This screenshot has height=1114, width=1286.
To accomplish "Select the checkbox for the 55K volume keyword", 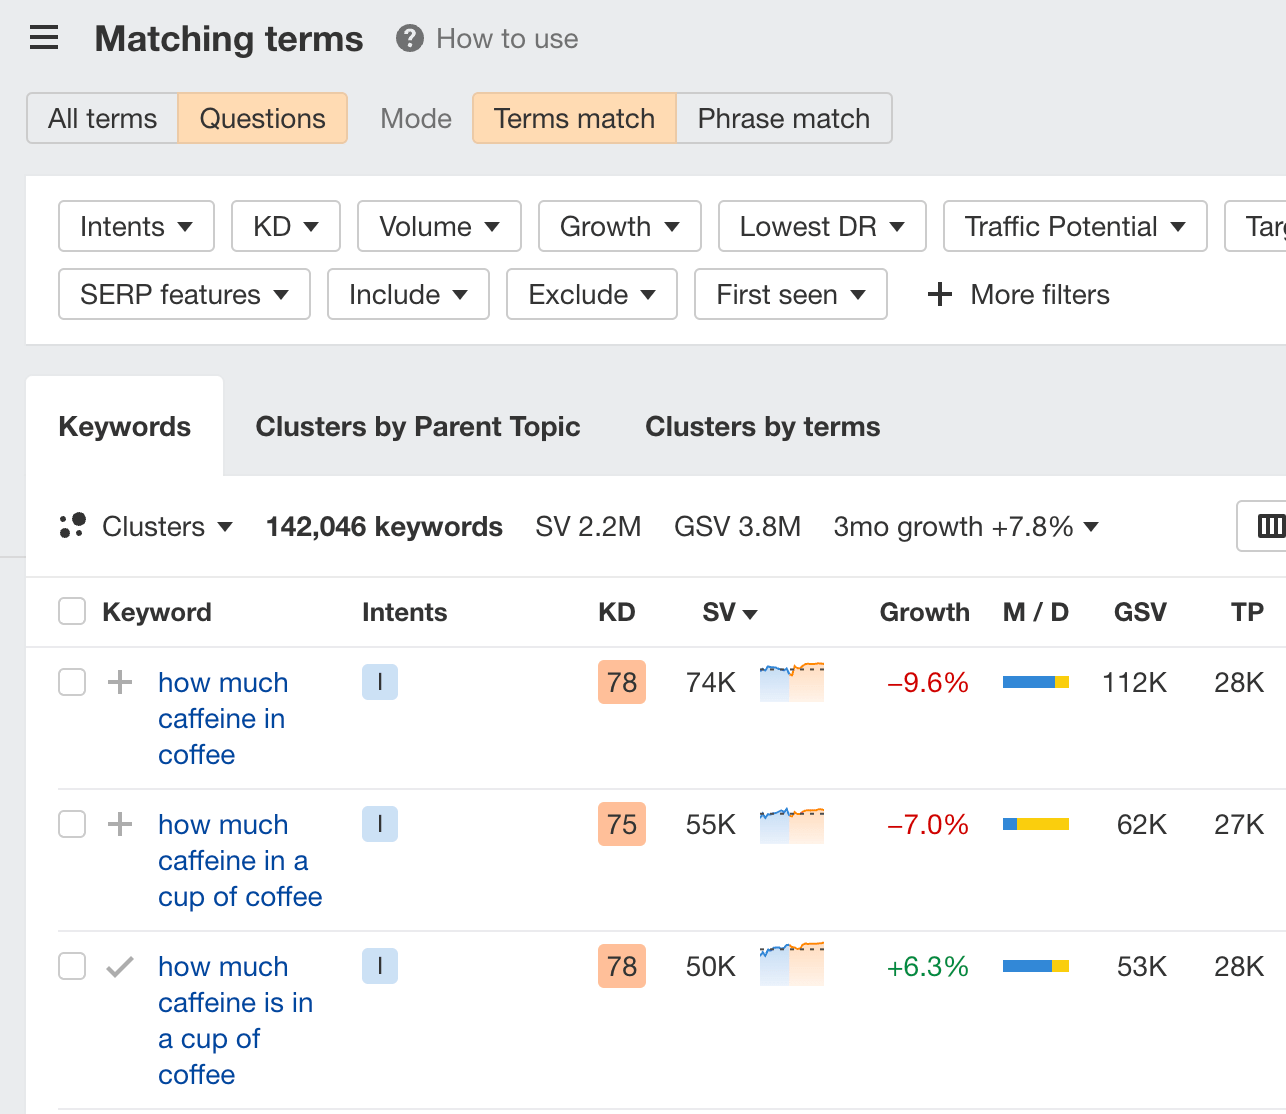I will point(72,824).
